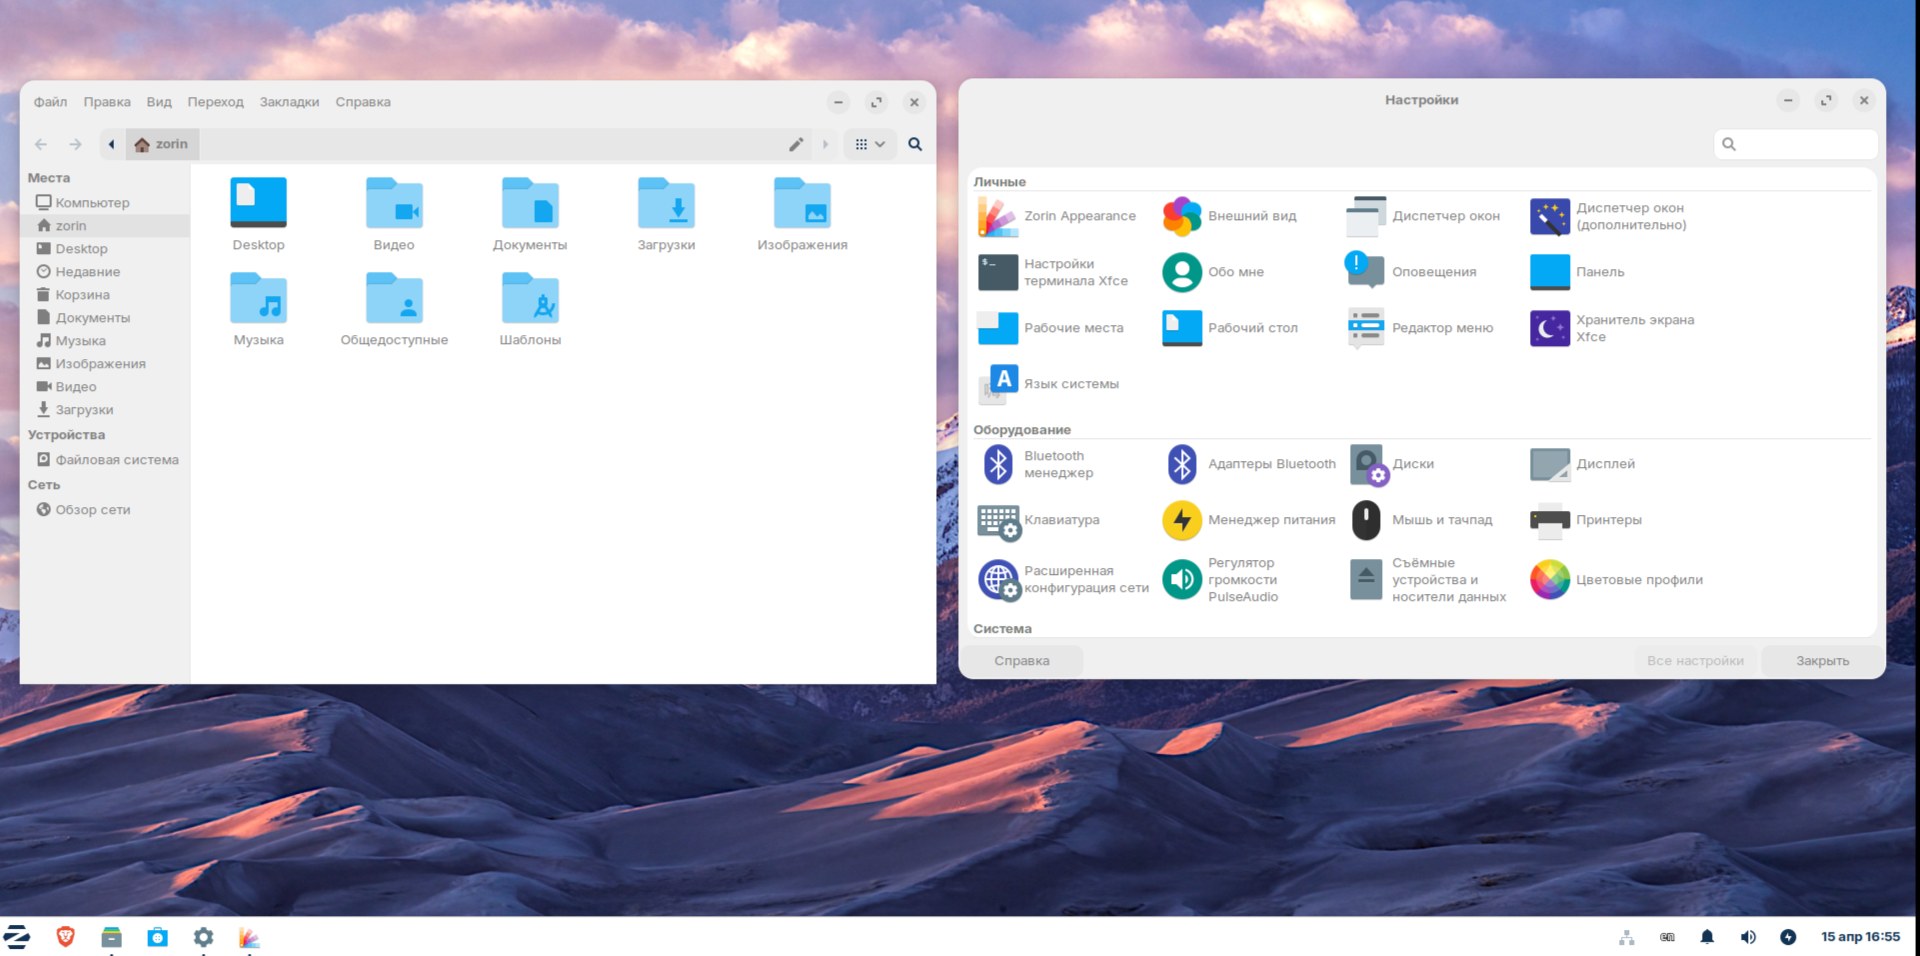The height and width of the screenshot is (956, 1920).
Task: Open the Закладки menu
Action: tap(290, 101)
